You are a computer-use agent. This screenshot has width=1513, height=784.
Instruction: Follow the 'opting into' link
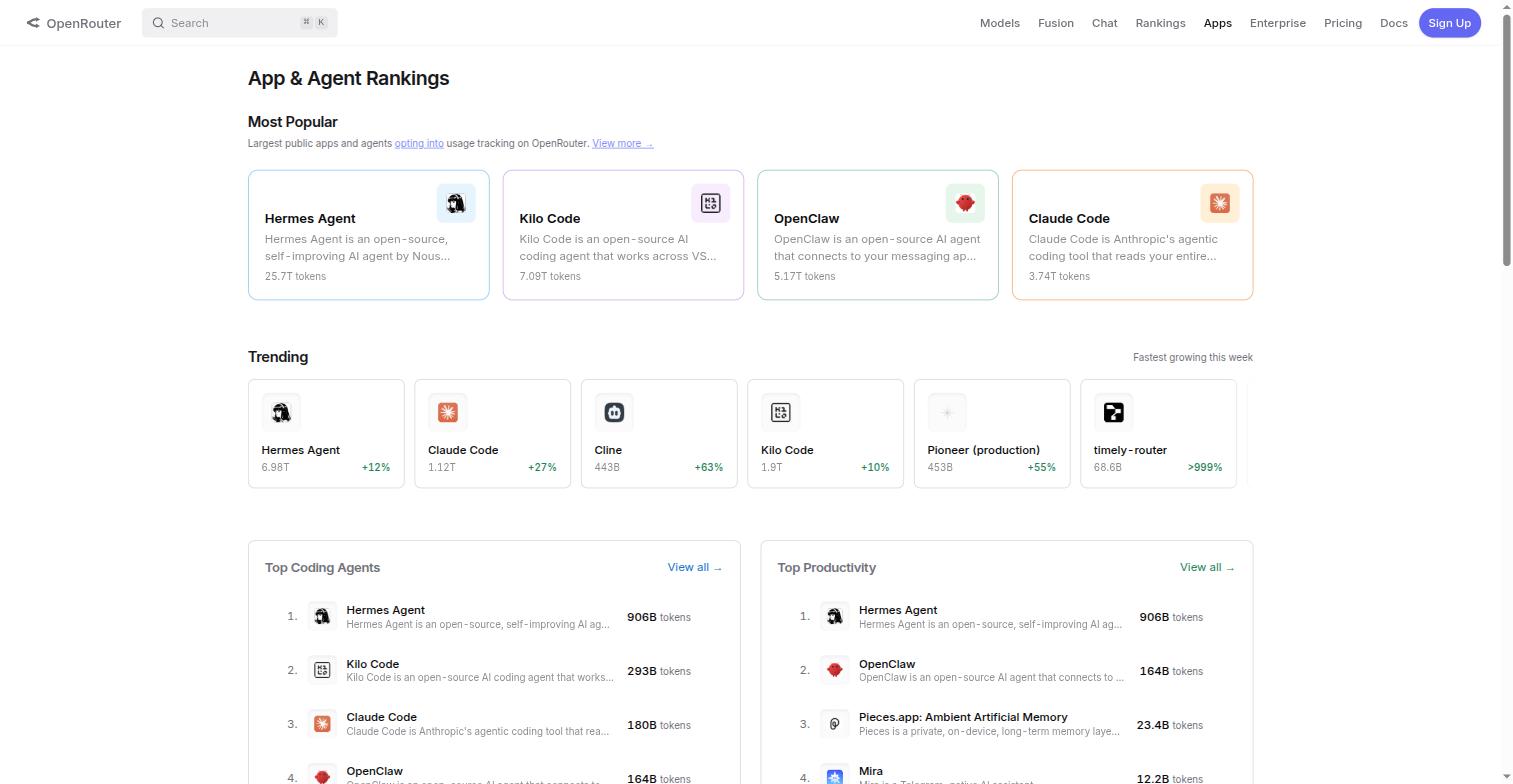[x=419, y=143]
